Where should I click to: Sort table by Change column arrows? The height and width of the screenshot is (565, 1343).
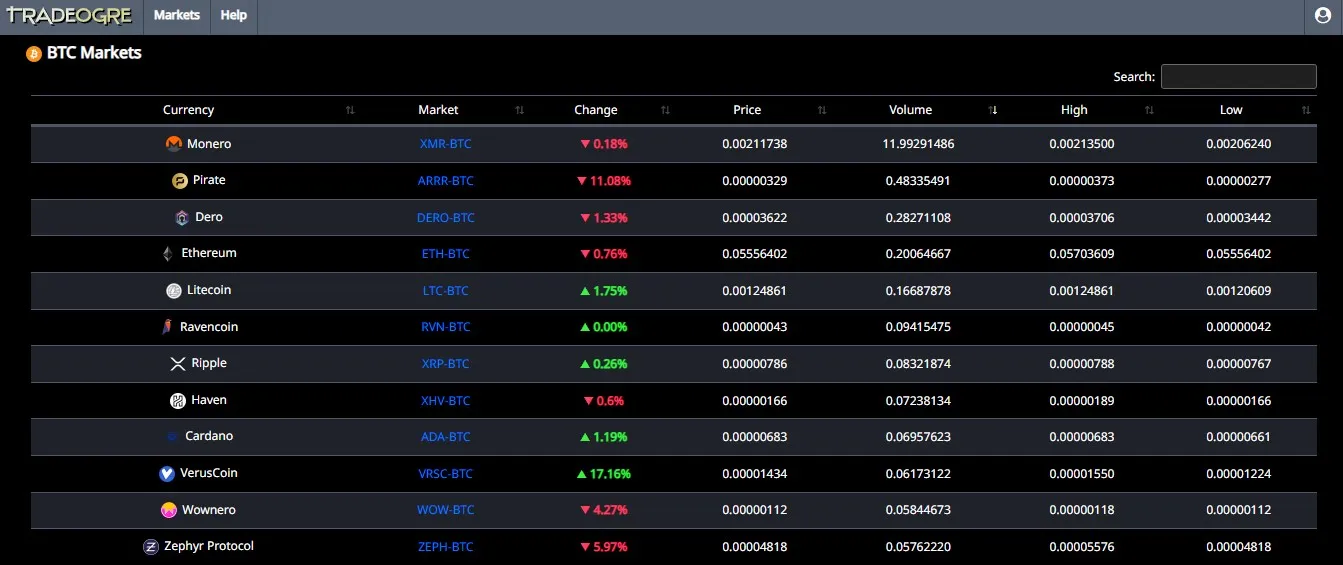[666, 110]
